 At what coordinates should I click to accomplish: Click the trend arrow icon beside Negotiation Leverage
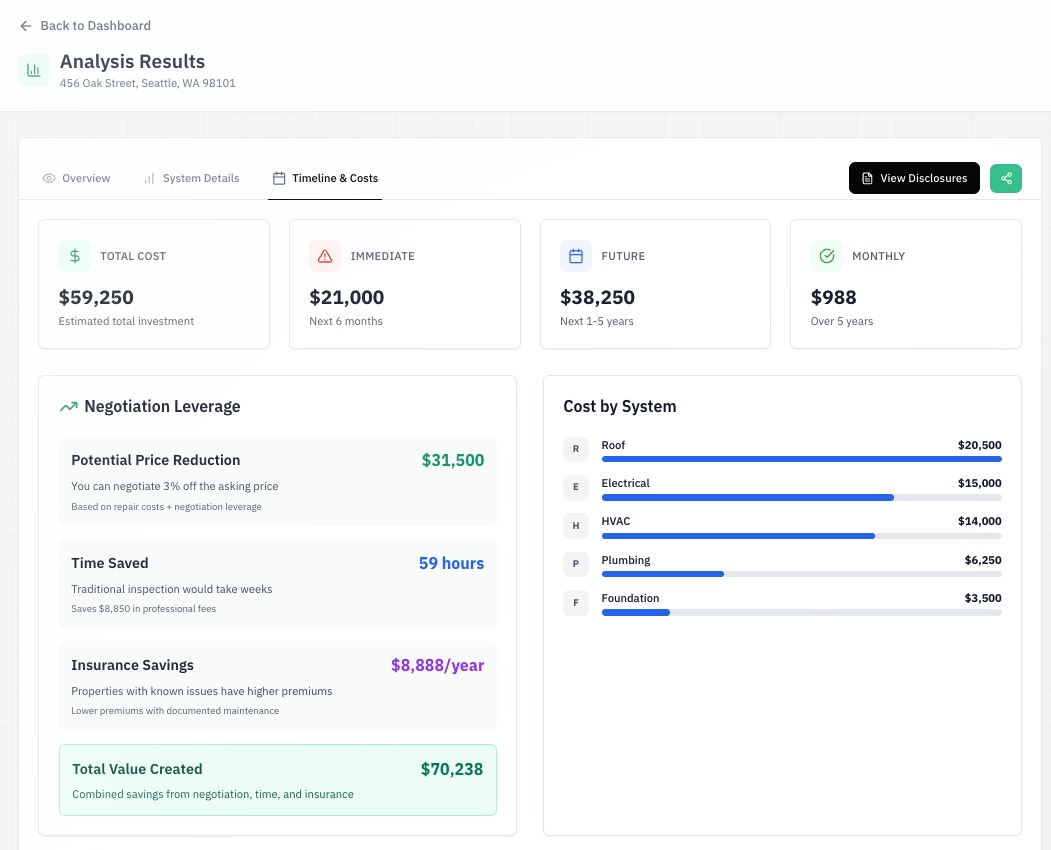pos(68,406)
